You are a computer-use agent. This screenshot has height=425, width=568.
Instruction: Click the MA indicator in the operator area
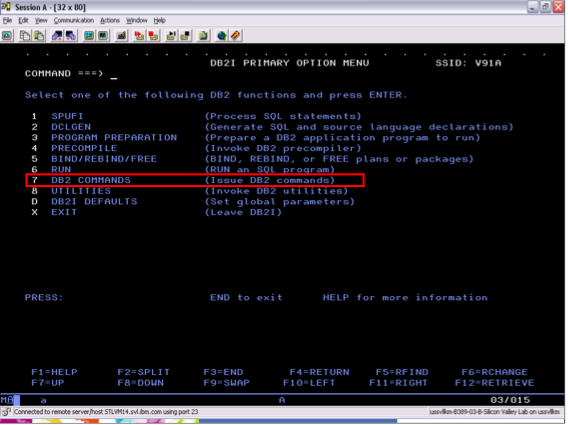tap(7, 400)
